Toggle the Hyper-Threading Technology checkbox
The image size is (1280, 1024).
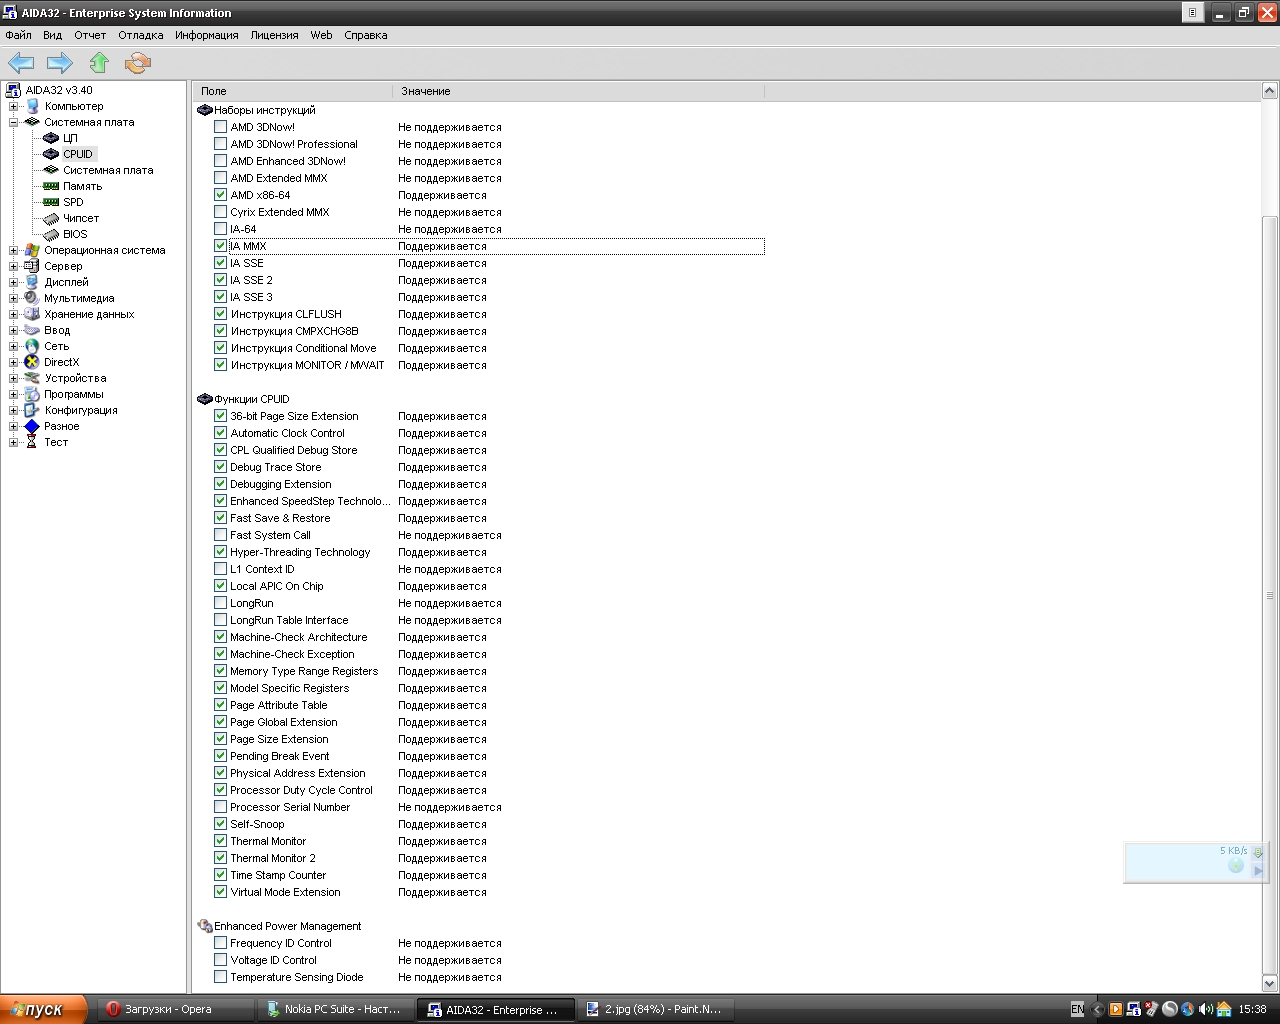[220, 552]
